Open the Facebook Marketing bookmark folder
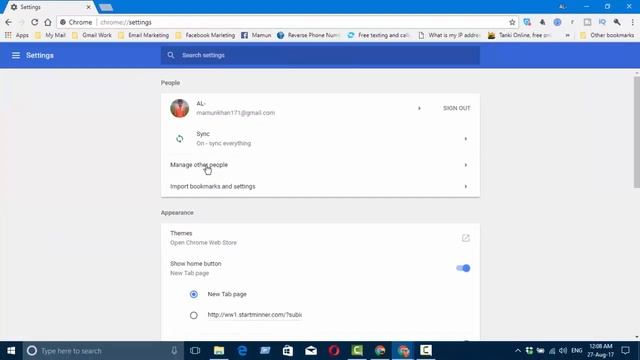 point(205,36)
